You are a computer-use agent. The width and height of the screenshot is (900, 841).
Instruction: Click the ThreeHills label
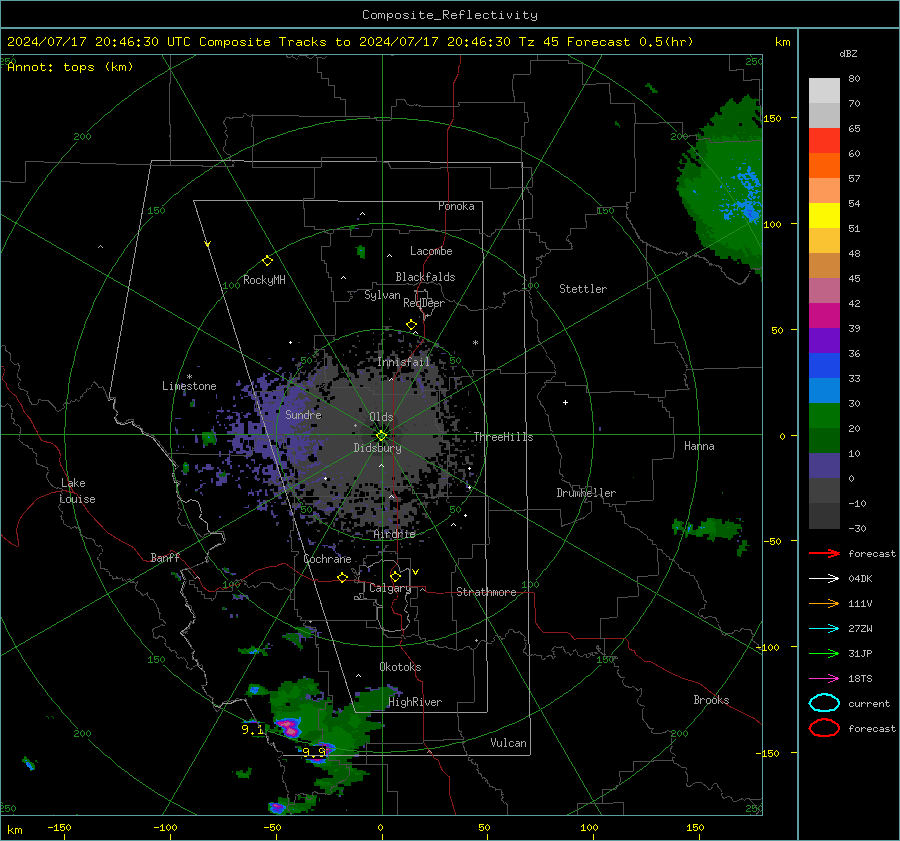[x=503, y=437]
